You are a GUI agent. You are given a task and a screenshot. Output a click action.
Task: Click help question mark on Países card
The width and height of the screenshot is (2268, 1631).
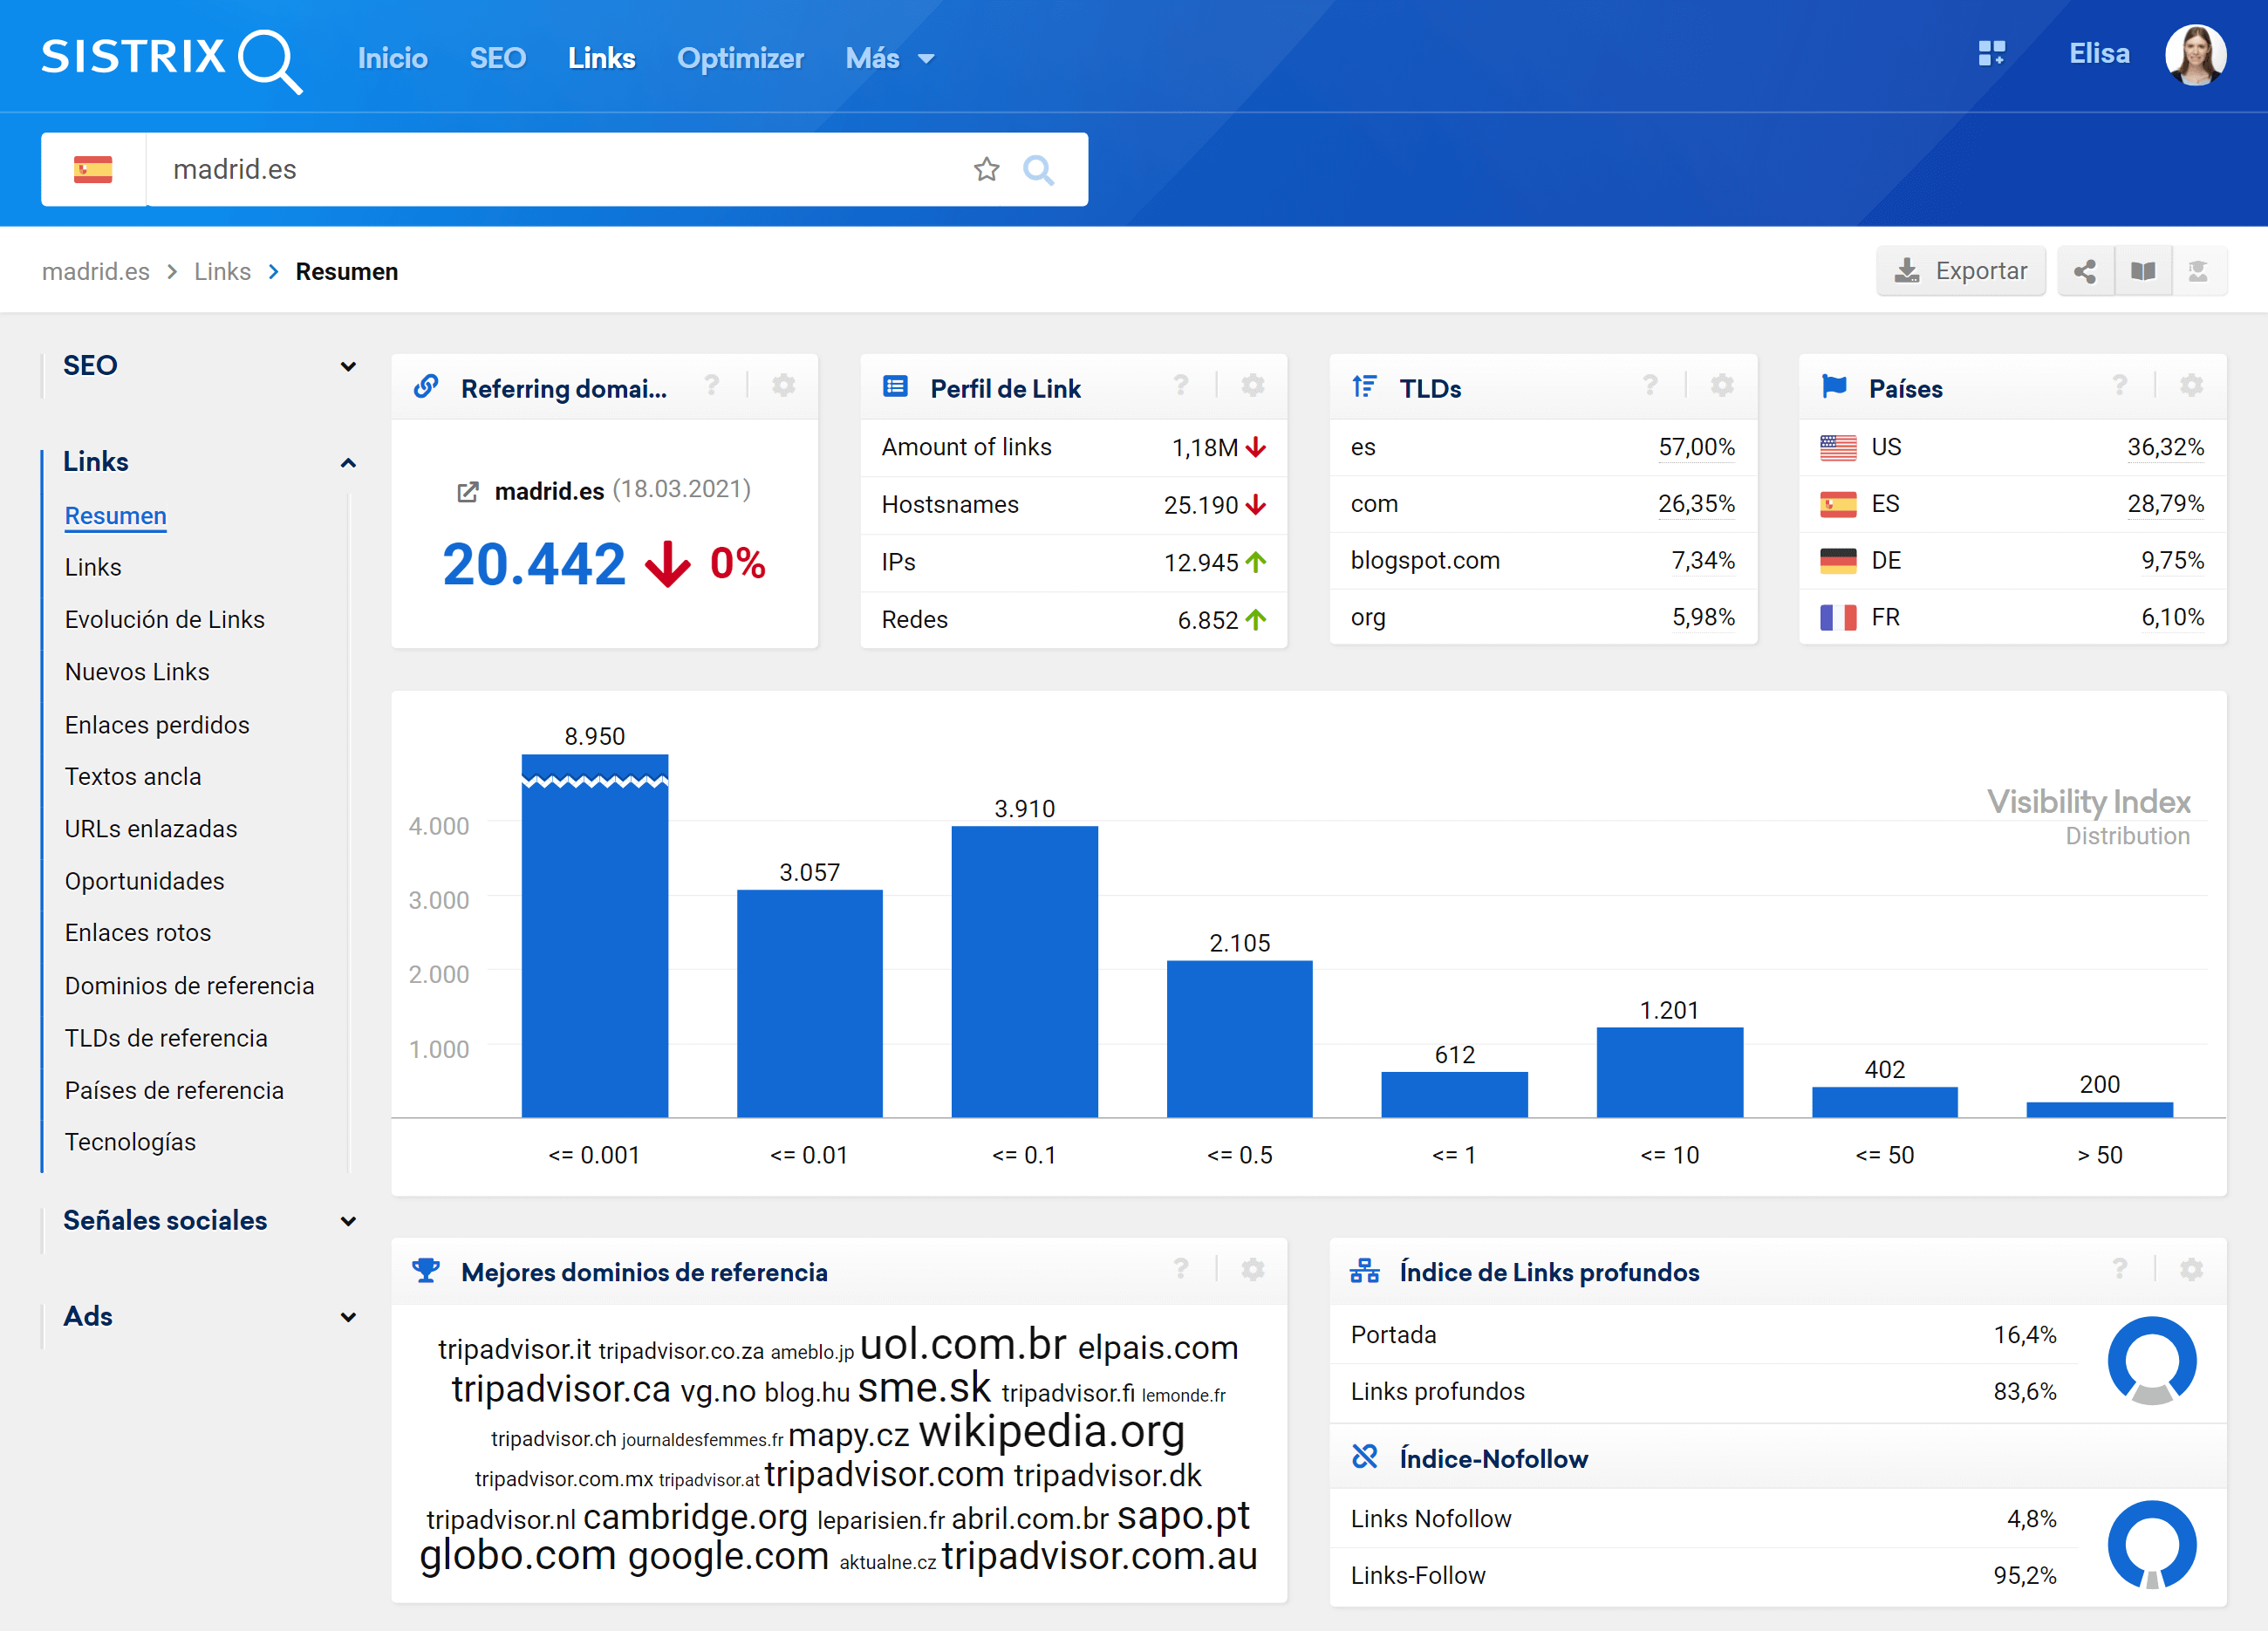(2119, 386)
